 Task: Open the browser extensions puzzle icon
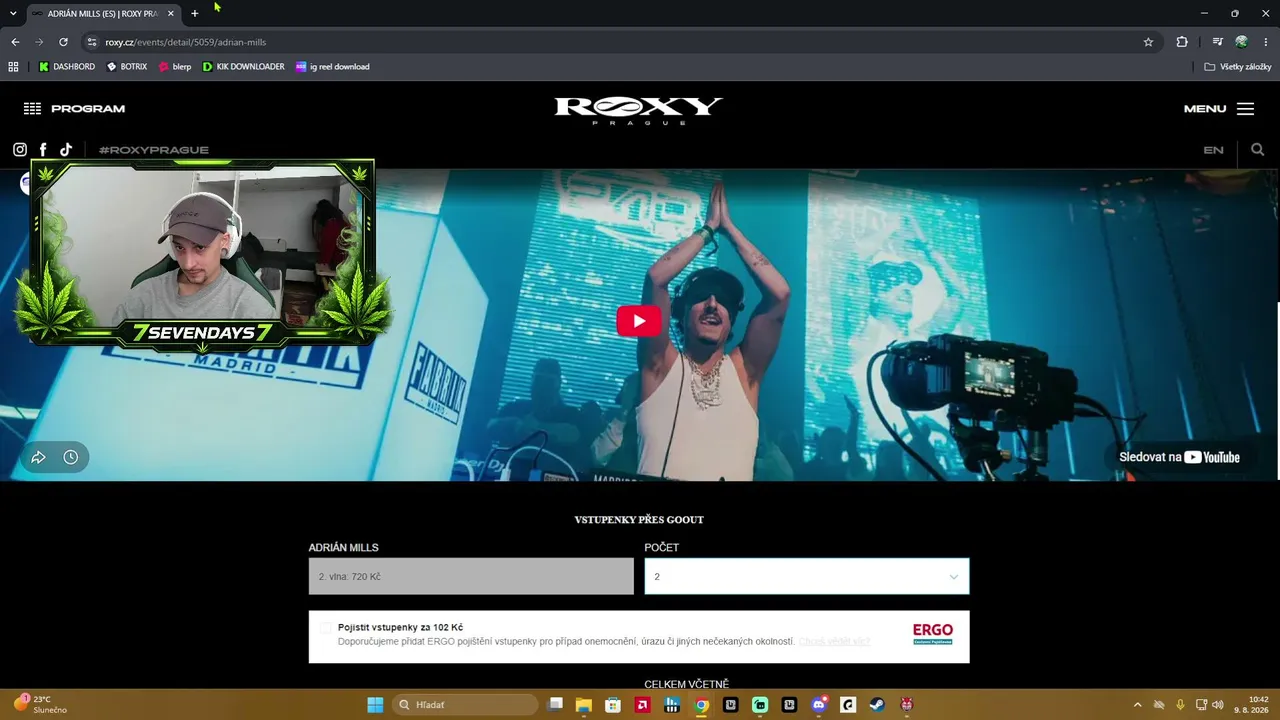click(1182, 42)
